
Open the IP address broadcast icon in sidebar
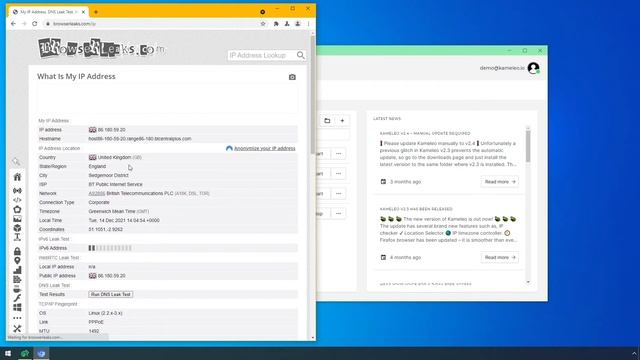point(17,191)
